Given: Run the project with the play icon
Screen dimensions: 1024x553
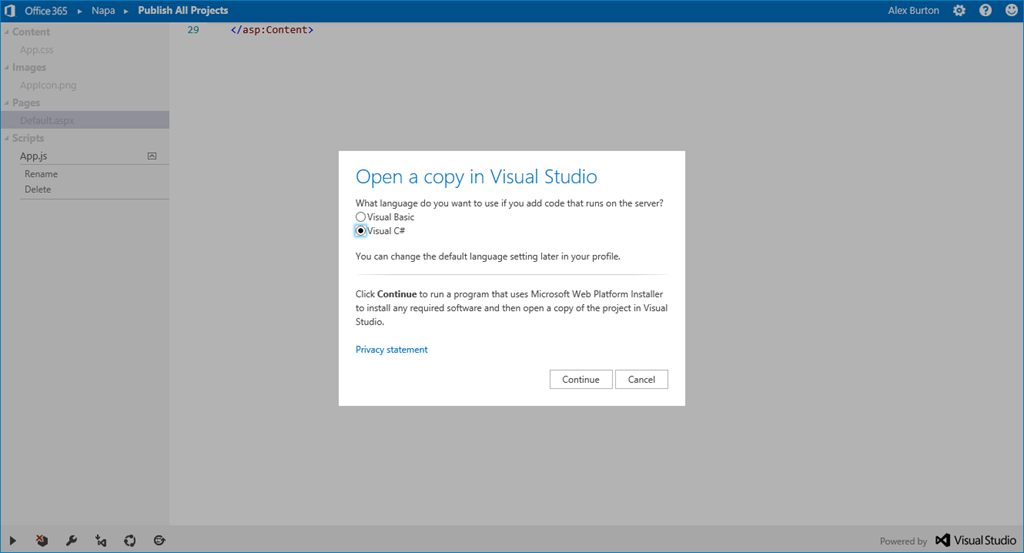Looking at the screenshot, I should click(x=12, y=541).
